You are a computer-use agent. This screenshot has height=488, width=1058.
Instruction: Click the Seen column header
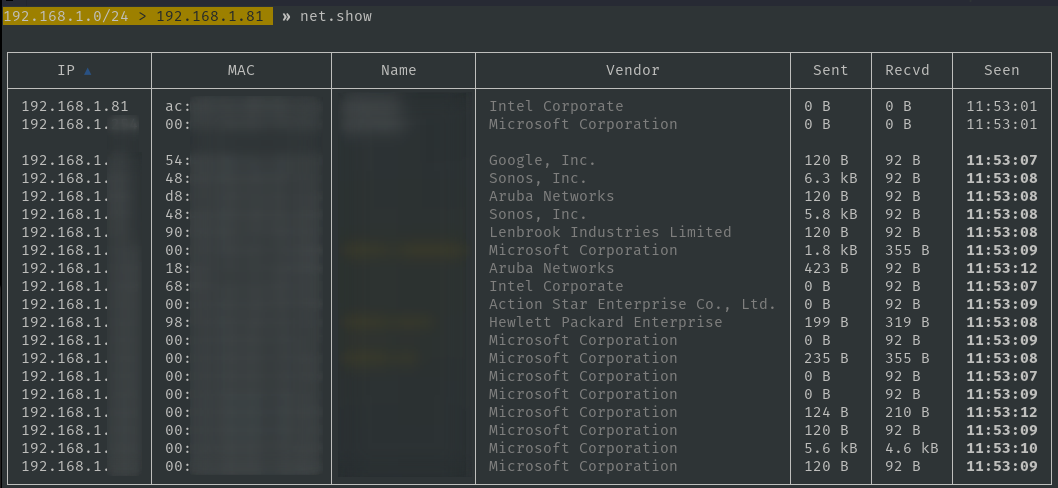1001,70
